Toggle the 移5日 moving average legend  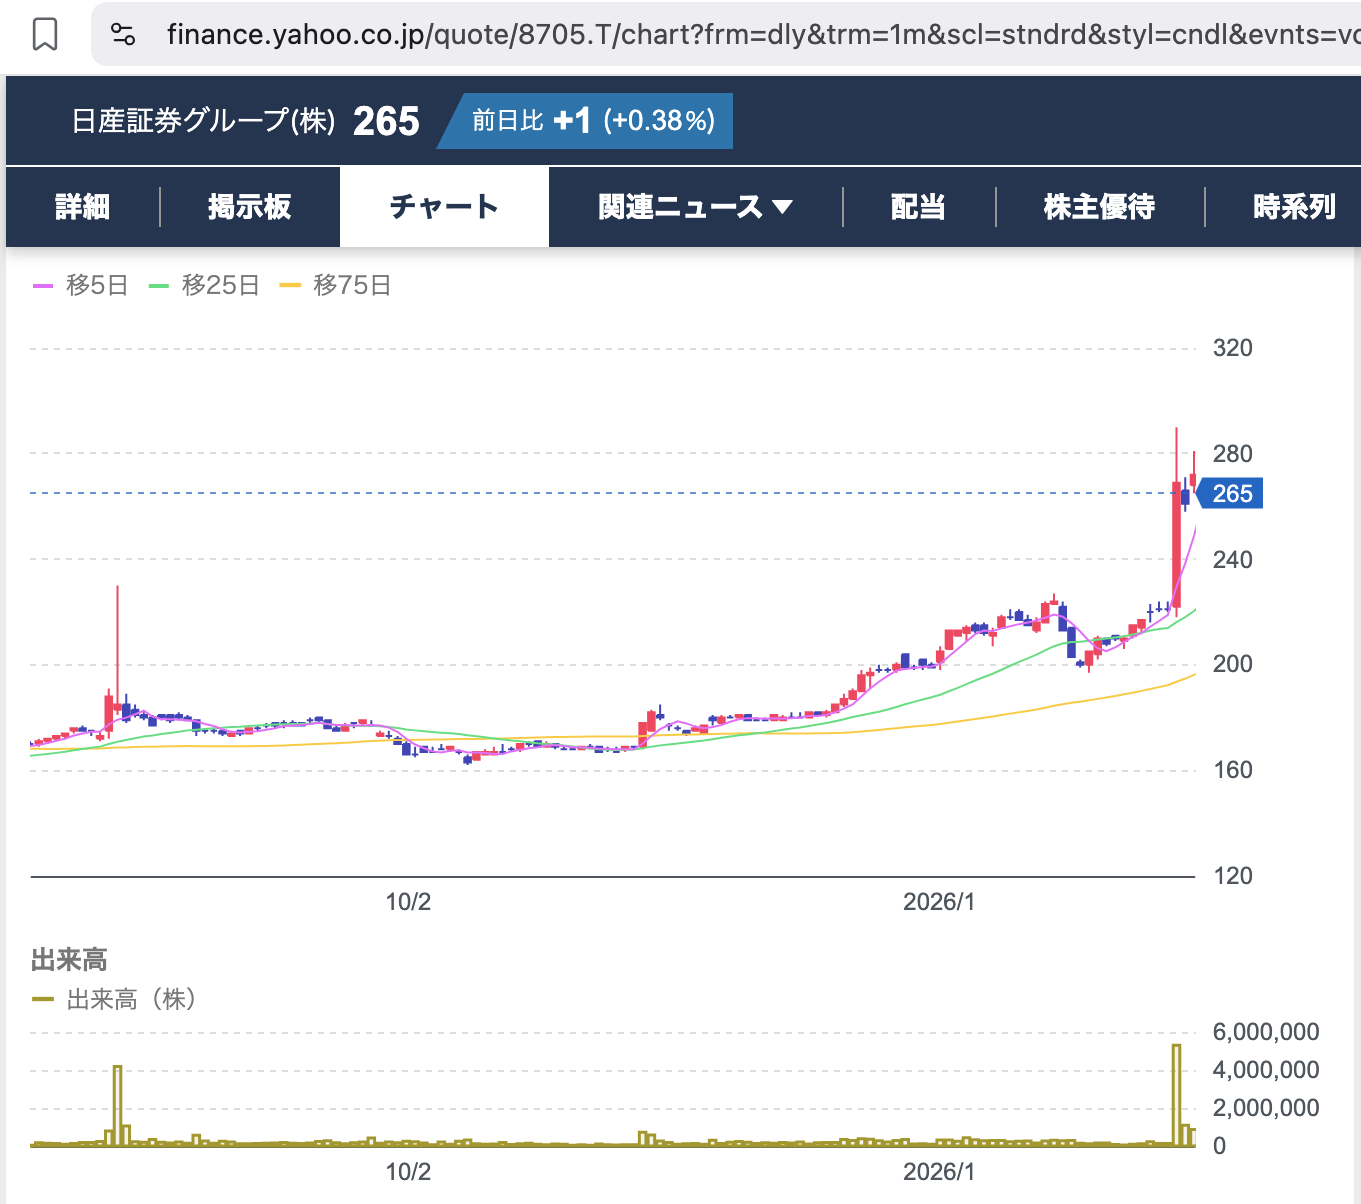pos(81,286)
